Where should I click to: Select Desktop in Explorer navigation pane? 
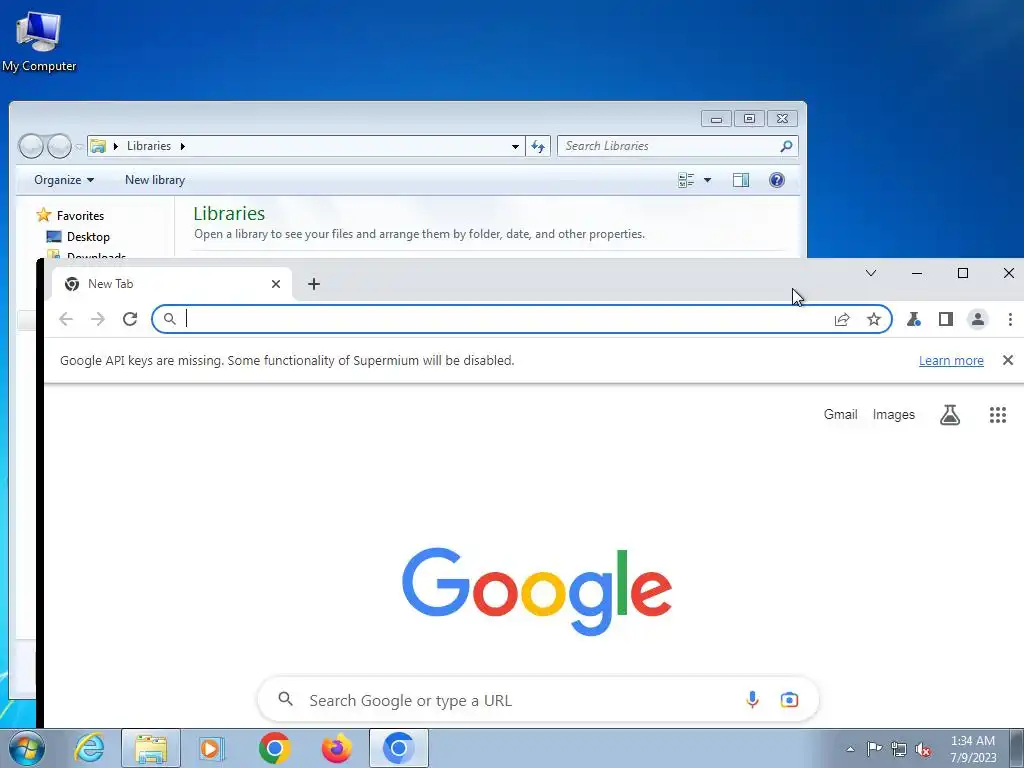point(88,236)
